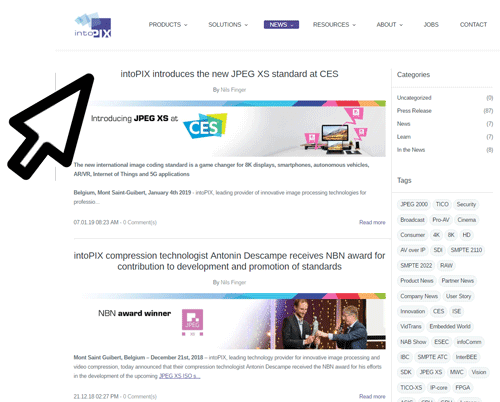
Task: Select the RAW tag
Action: [x=446, y=266]
